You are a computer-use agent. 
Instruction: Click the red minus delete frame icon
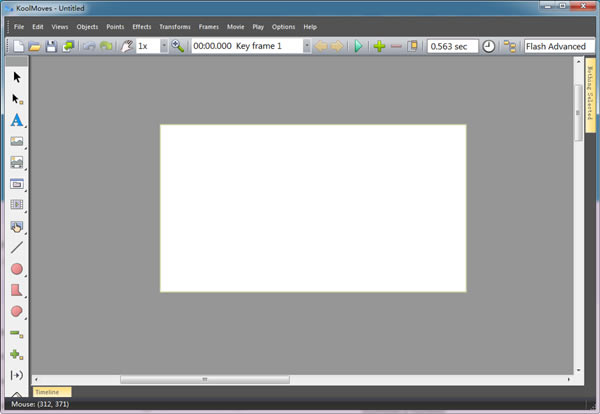tap(396, 47)
